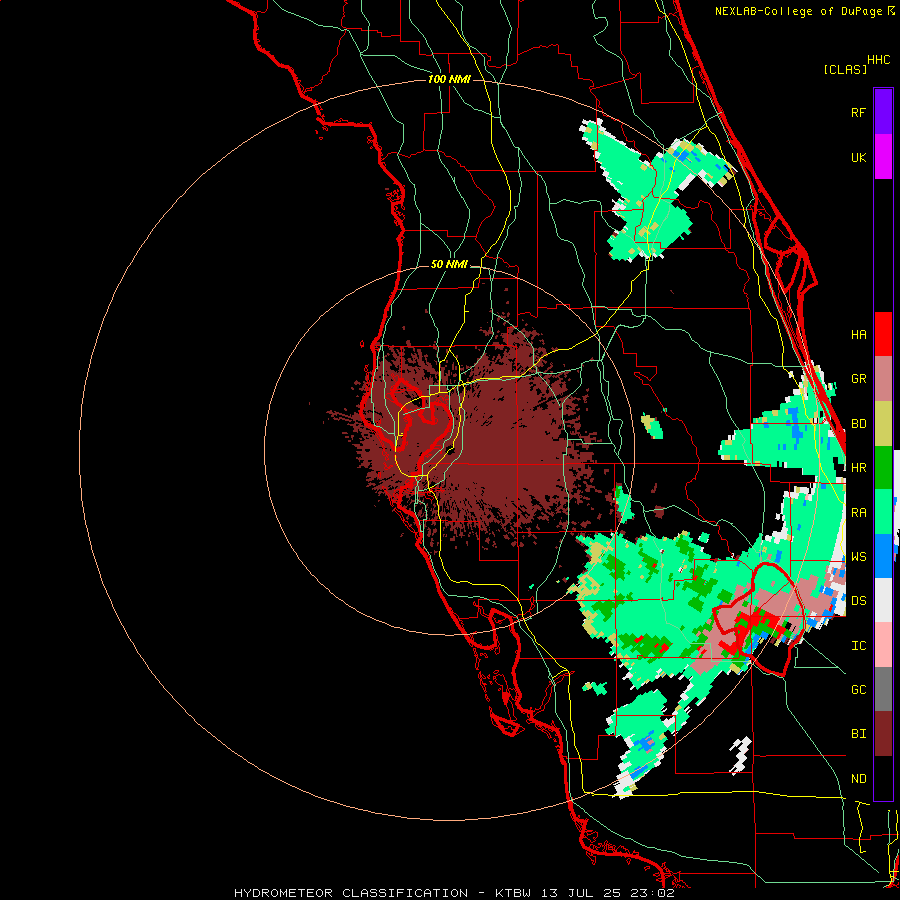Click the "HYDROMETEOR CLASSIFICATION" title text
This screenshot has height=900, width=900.
[x=351, y=893]
